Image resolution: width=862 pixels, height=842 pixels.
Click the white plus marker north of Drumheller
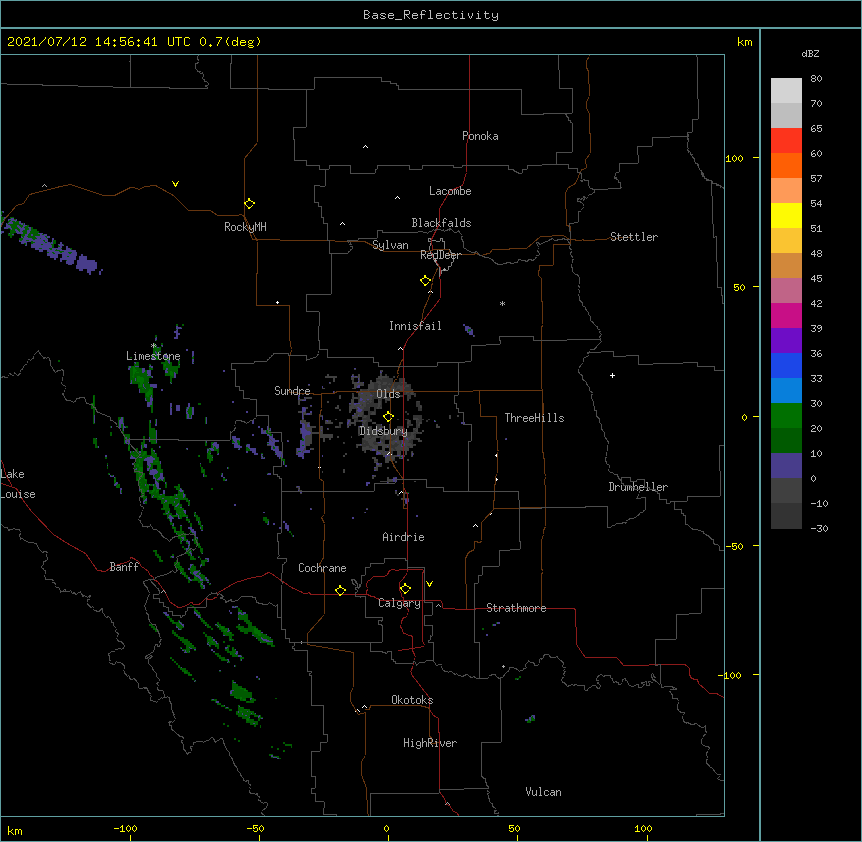(612, 375)
